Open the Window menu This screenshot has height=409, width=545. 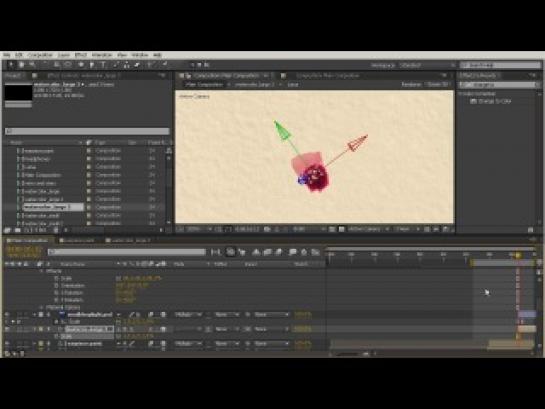(140, 55)
